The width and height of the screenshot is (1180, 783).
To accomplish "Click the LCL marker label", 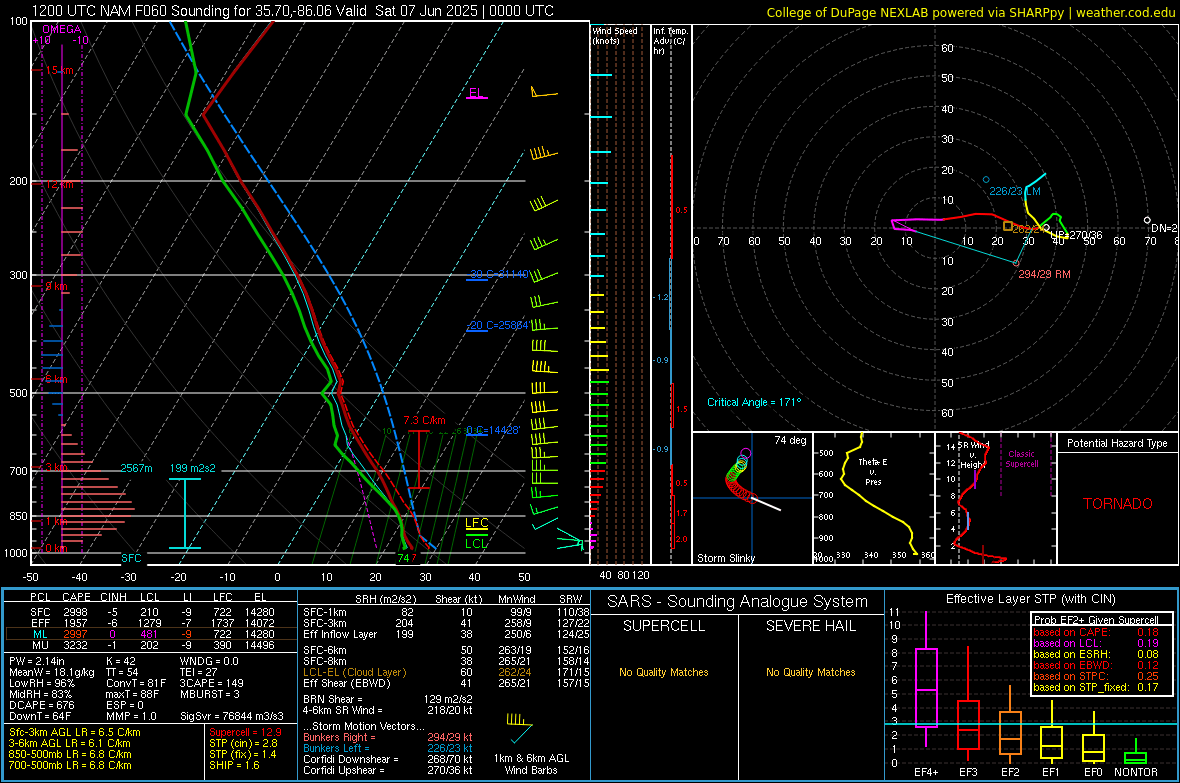I will pos(476,543).
